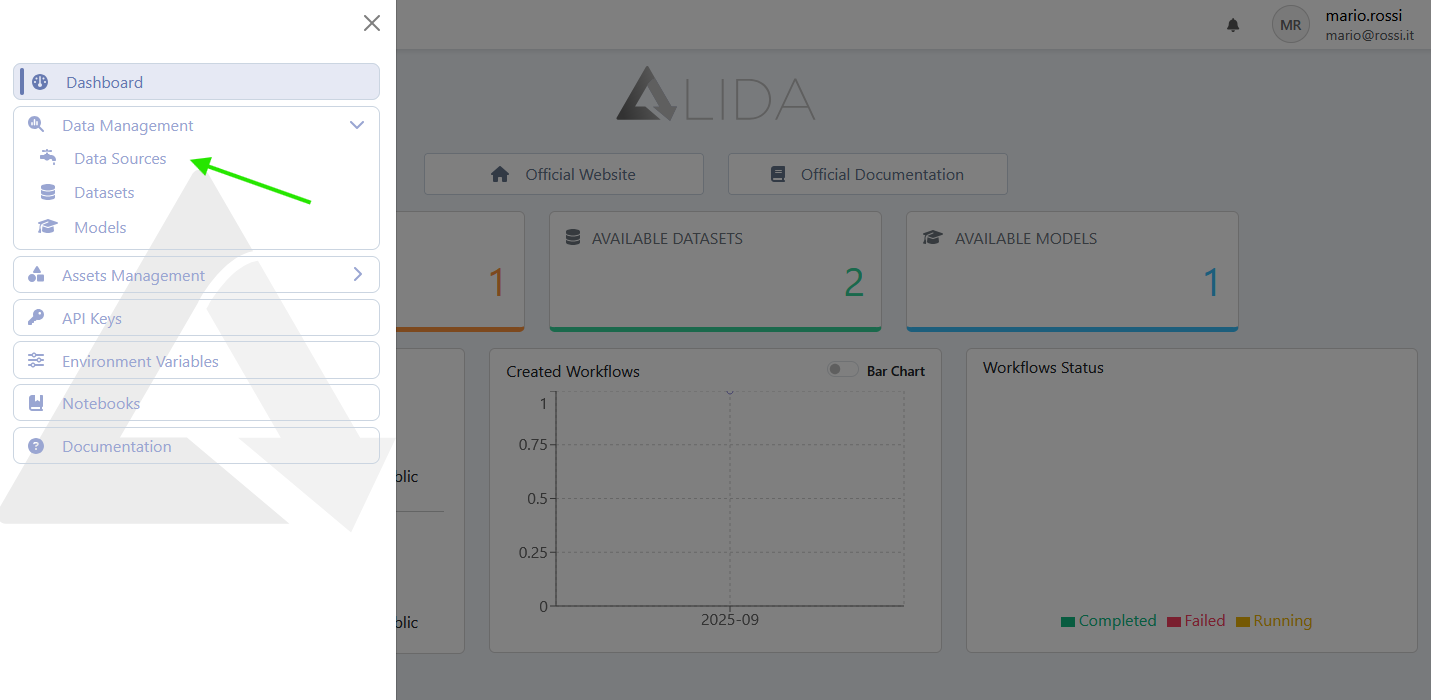Click the Created Workflows chart title
The image size is (1431, 700).
(x=573, y=371)
